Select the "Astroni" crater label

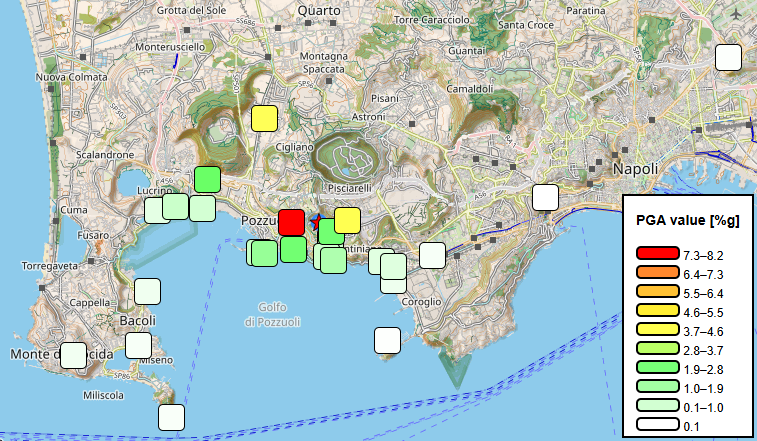(368, 117)
